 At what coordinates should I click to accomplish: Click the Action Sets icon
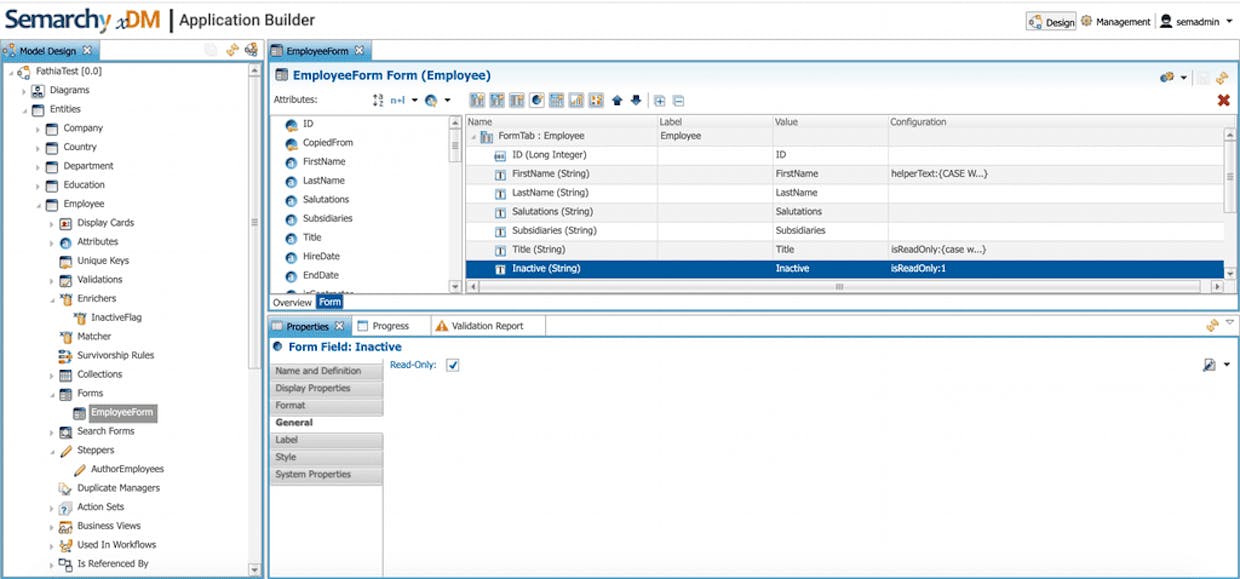coord(66,507)
